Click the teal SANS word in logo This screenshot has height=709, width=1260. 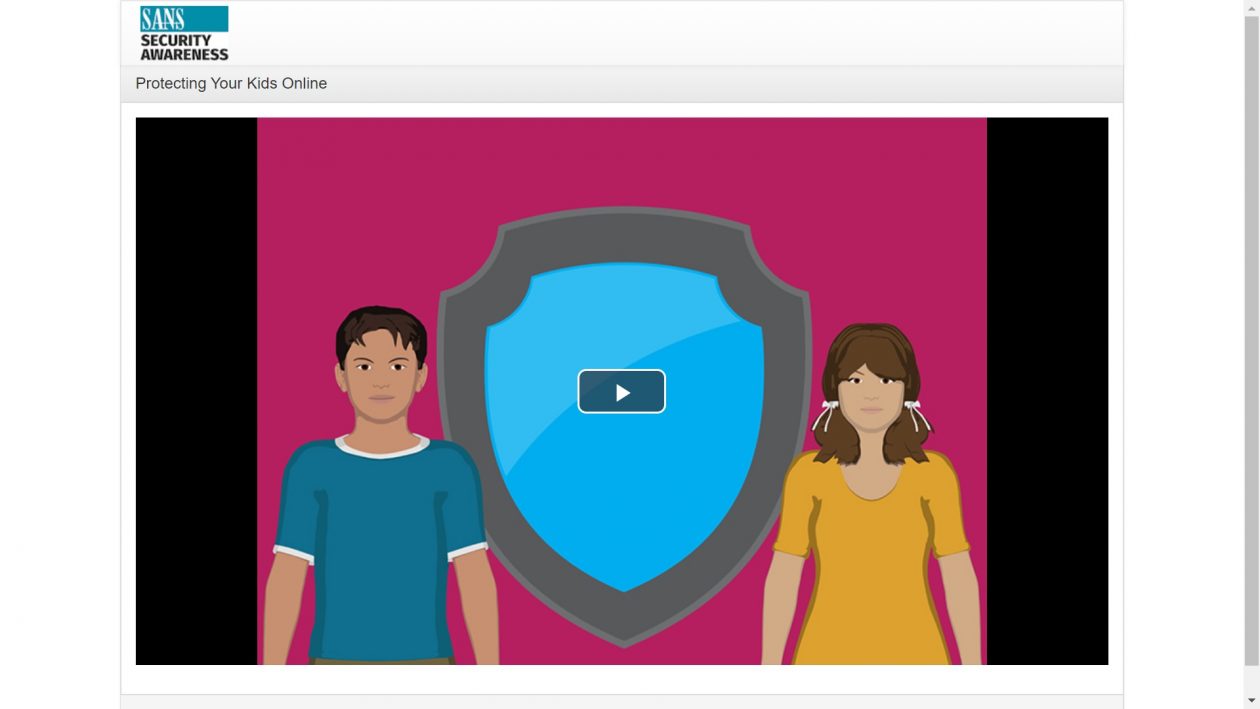click(163, 19)
